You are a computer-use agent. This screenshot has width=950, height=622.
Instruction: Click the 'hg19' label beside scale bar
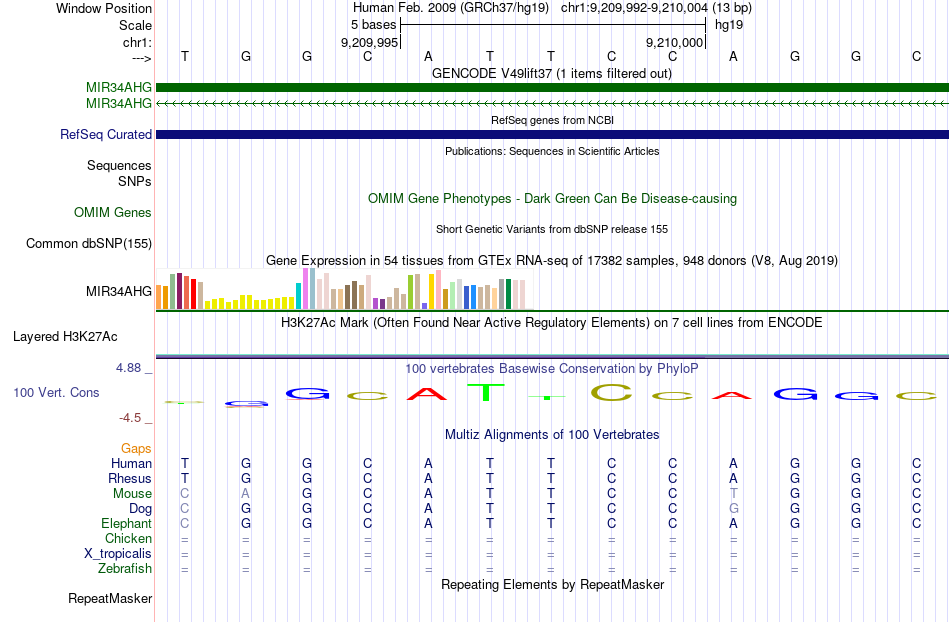[729, 25]
